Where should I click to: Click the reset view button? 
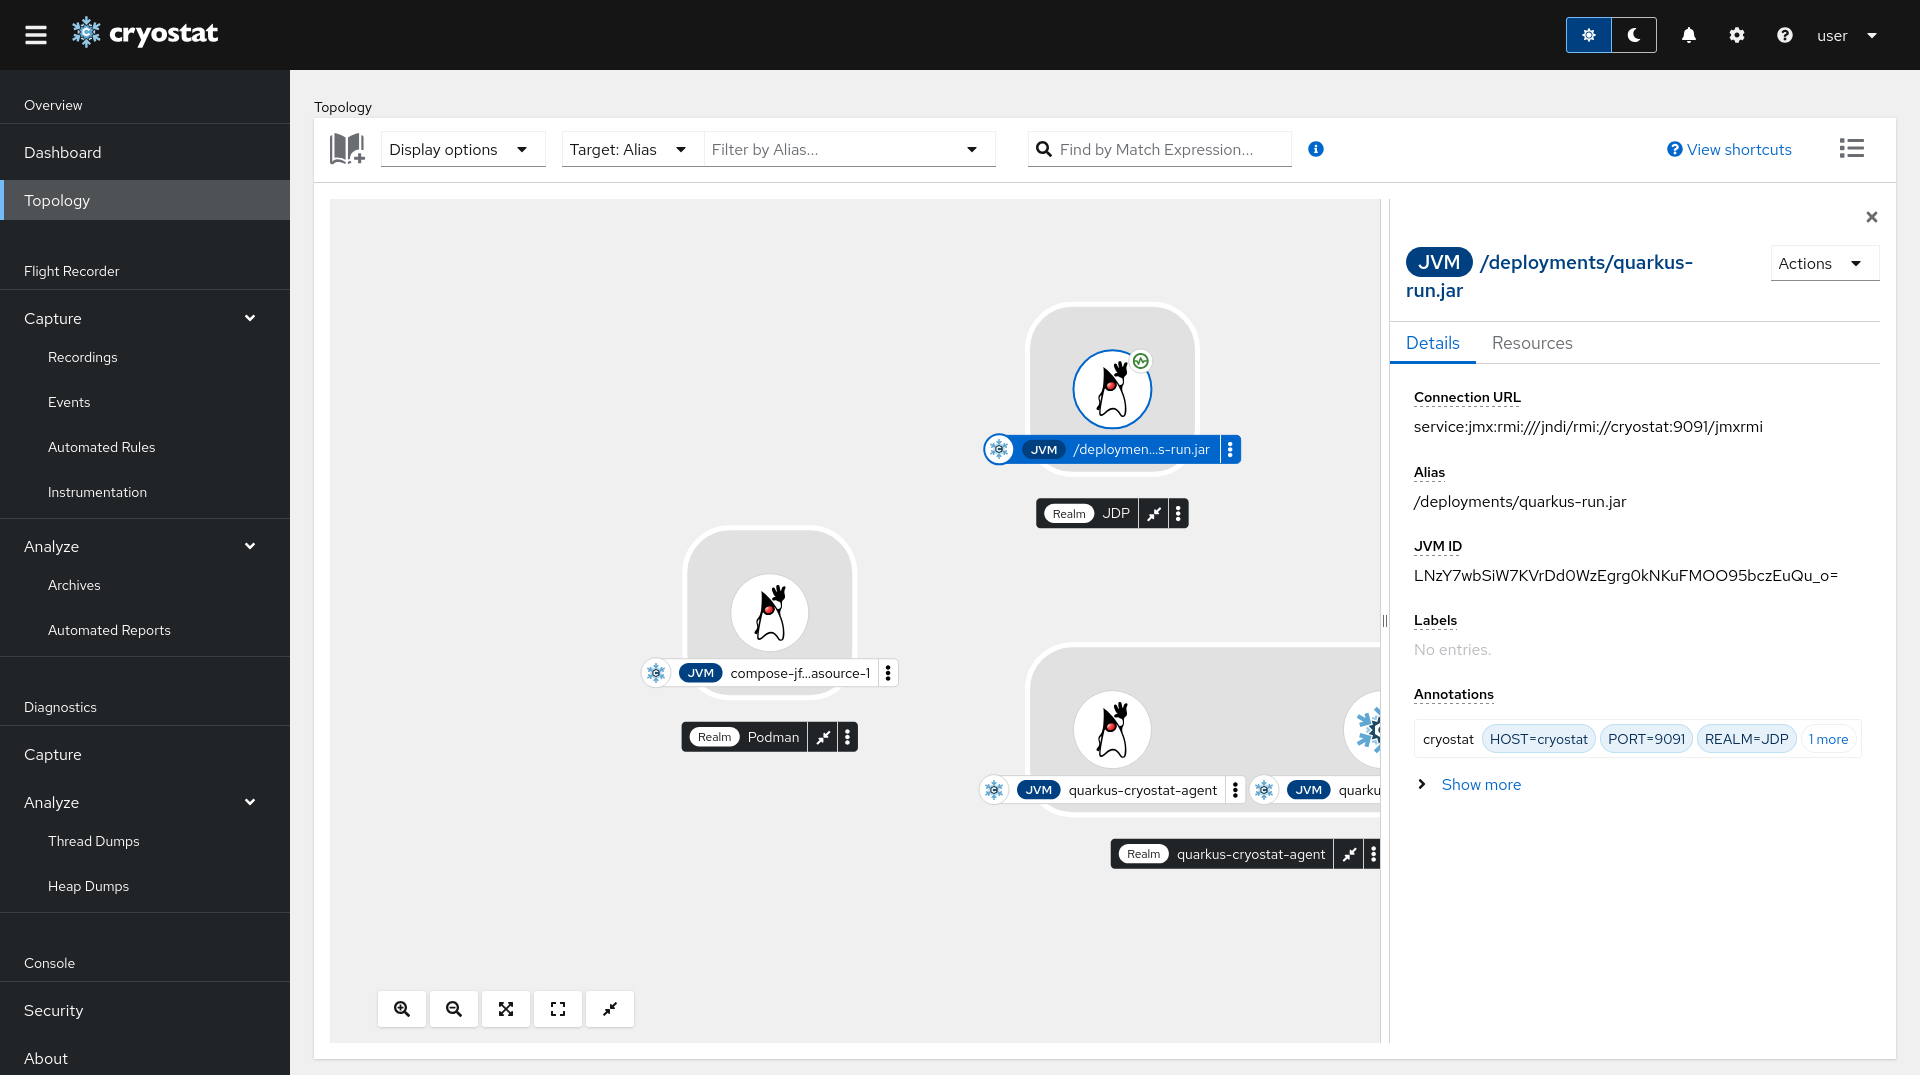(x=558, y=1009)
